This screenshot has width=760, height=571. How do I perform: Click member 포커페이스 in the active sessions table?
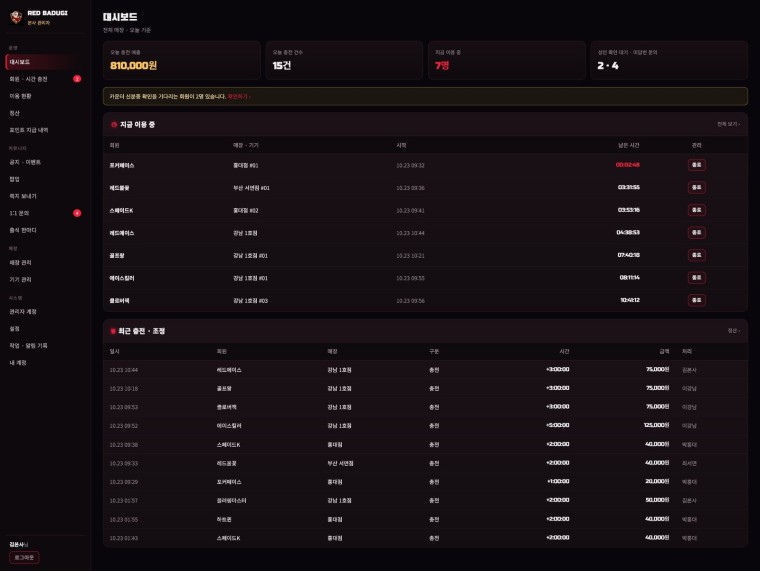coord(122,165)
